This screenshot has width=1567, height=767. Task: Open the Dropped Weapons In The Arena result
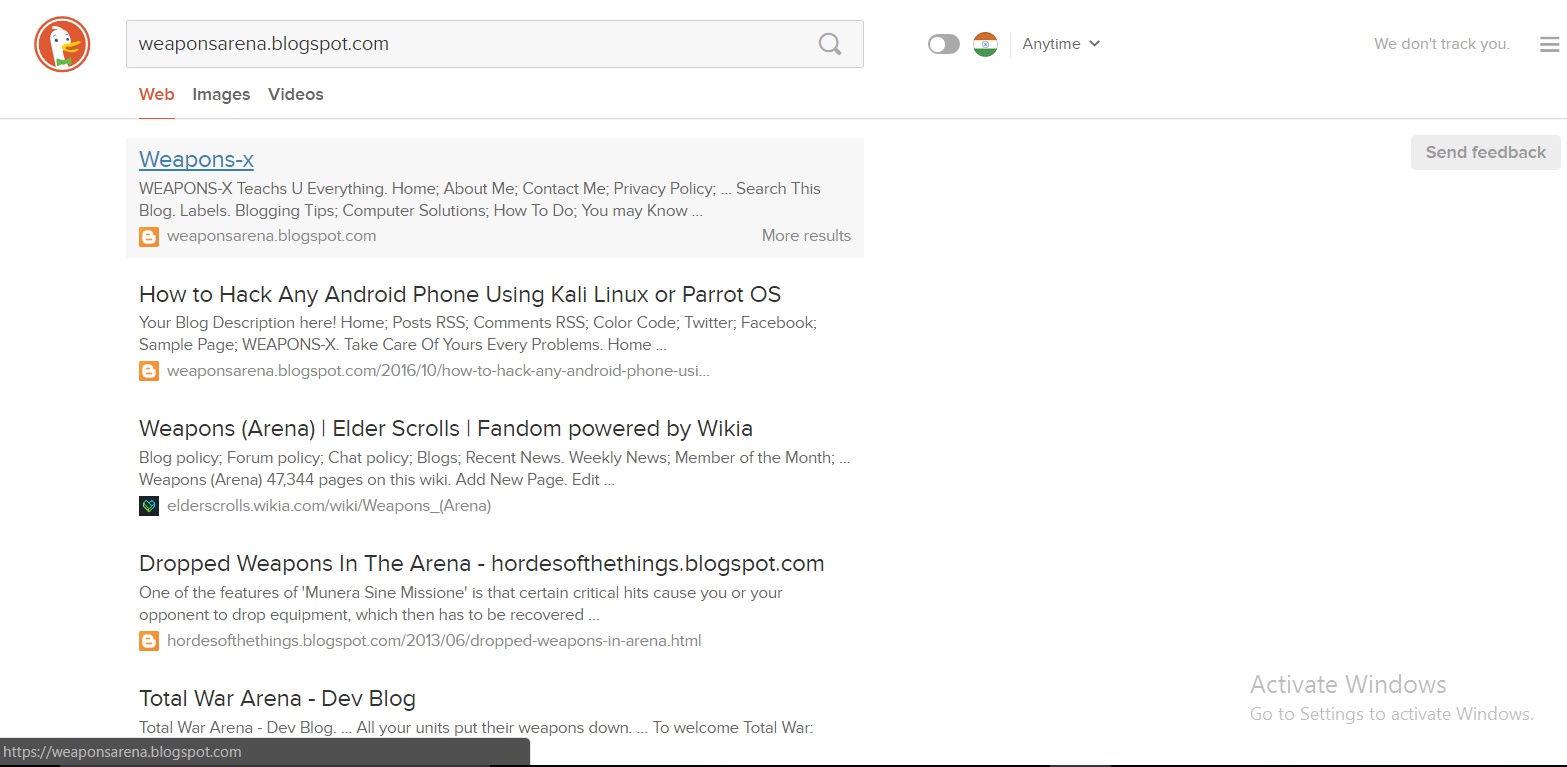481,563
